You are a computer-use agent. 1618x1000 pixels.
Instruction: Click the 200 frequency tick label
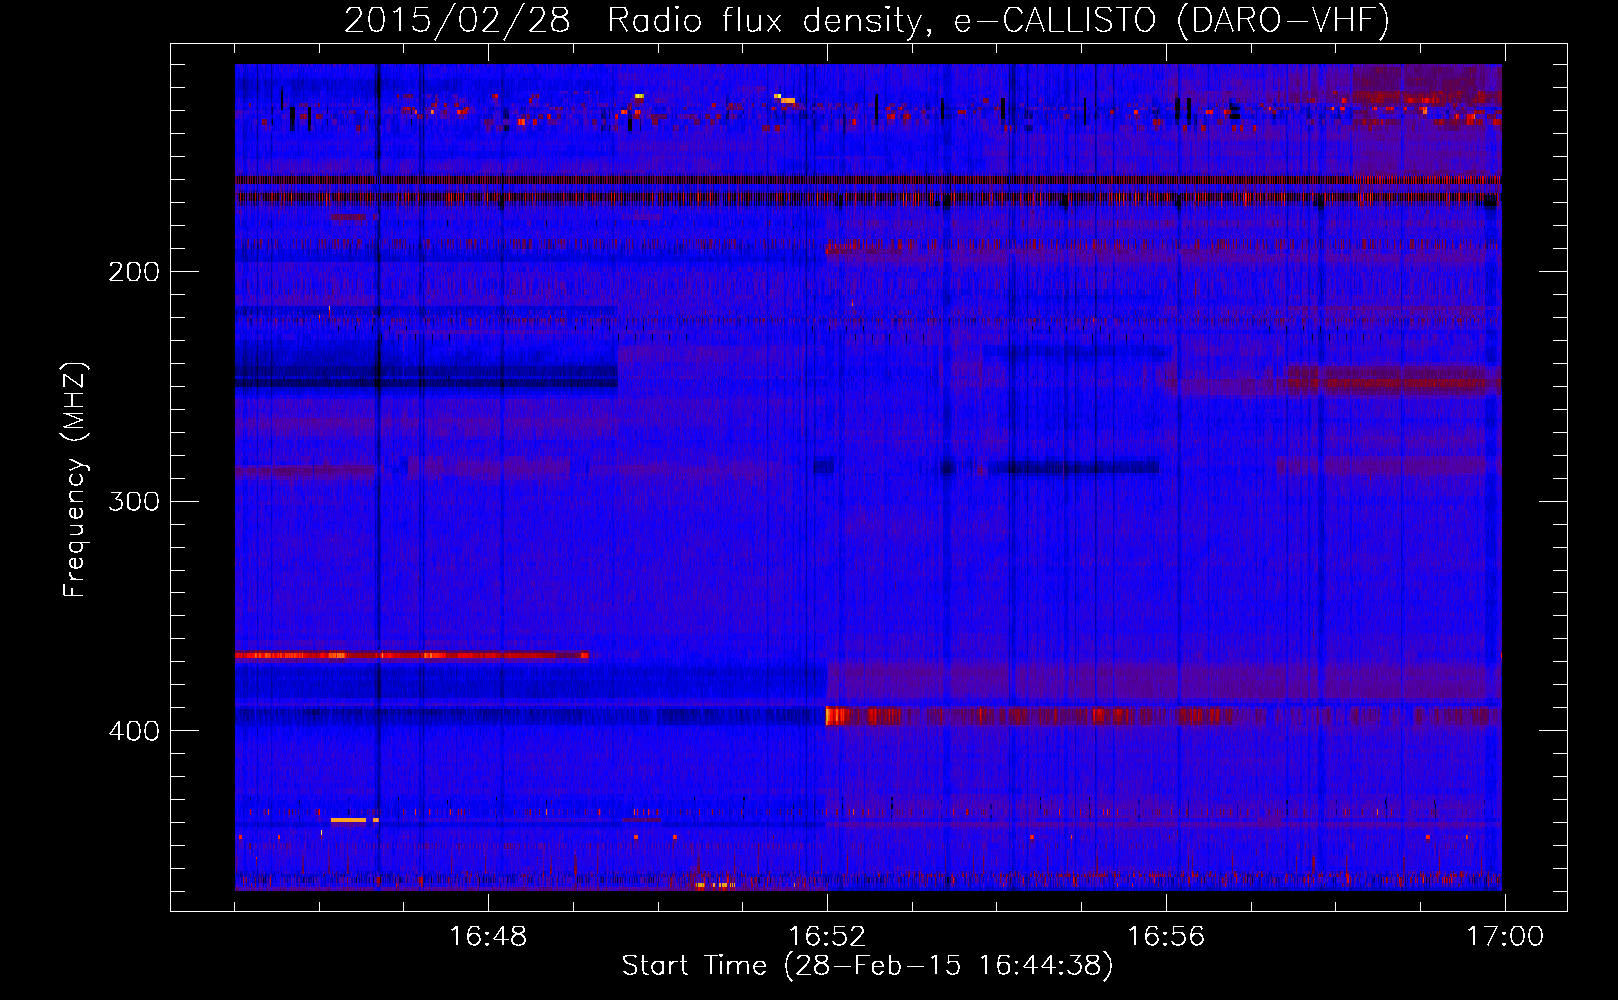click(134, 272)
